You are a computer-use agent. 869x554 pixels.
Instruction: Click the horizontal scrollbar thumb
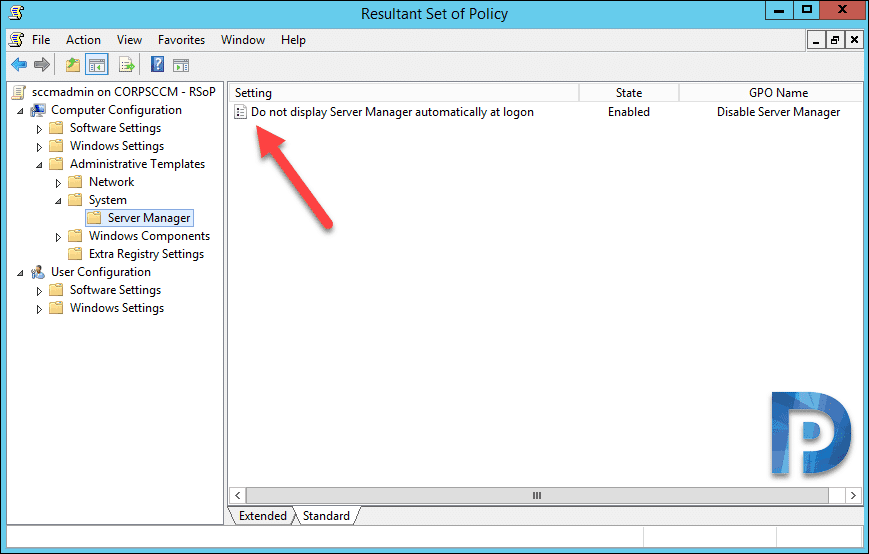[x=537, y=495]
